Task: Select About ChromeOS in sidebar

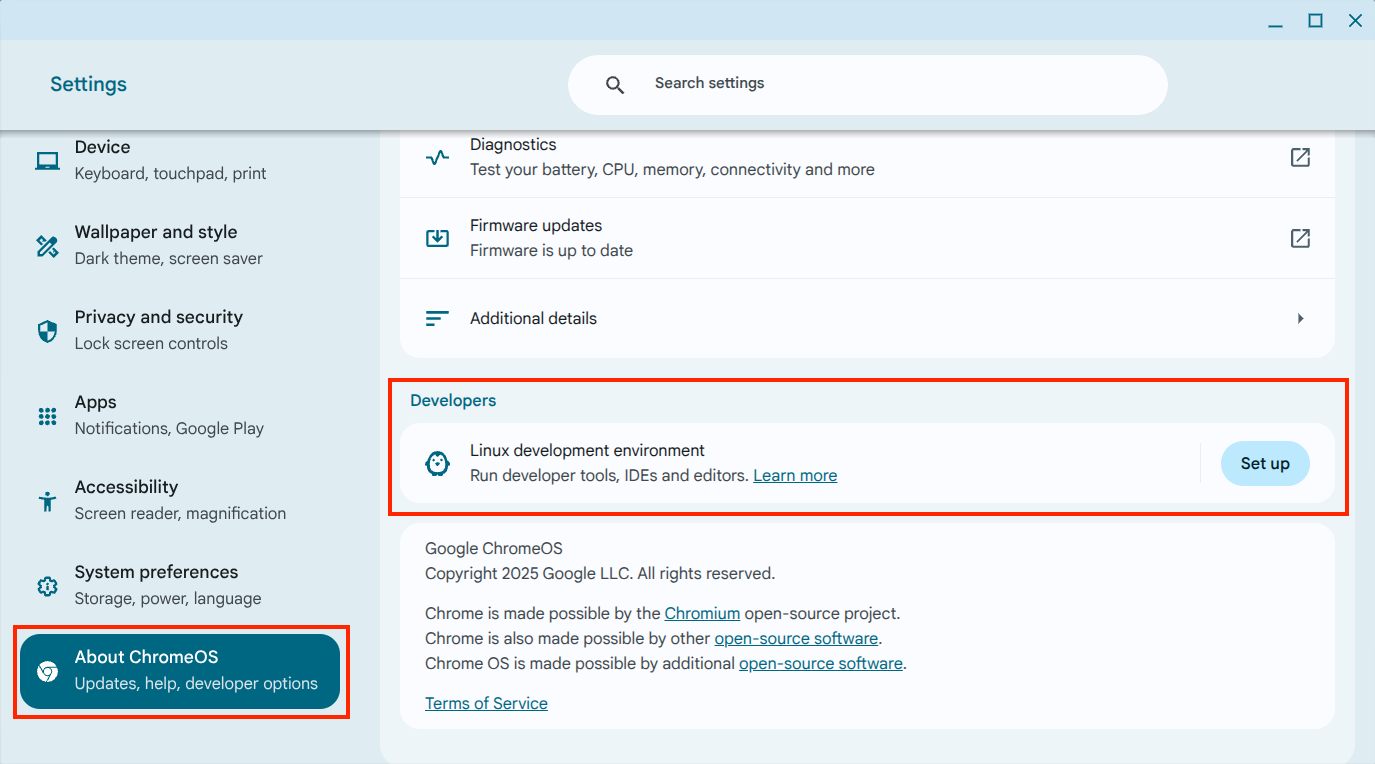Action: (x=180, y=671)
